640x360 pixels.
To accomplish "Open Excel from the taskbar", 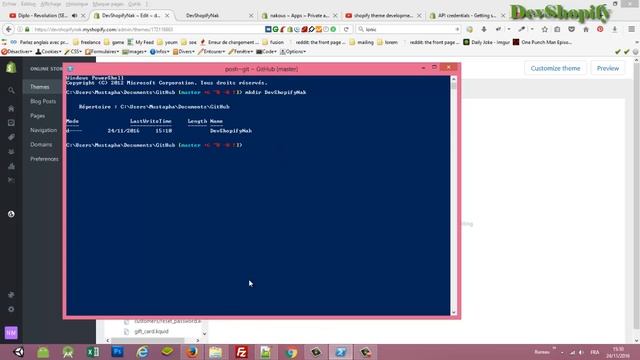I will coord(93,352).
